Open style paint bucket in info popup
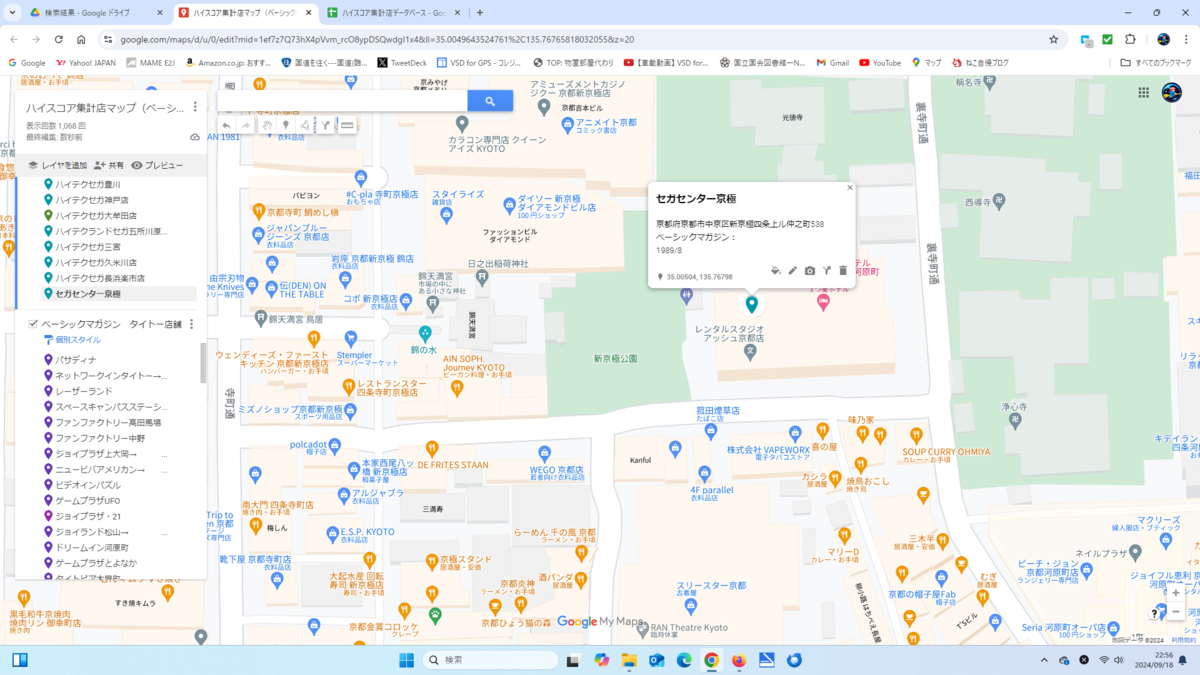Image resolution: width=1200 pixels, height=675 pixels. (776, 270)
